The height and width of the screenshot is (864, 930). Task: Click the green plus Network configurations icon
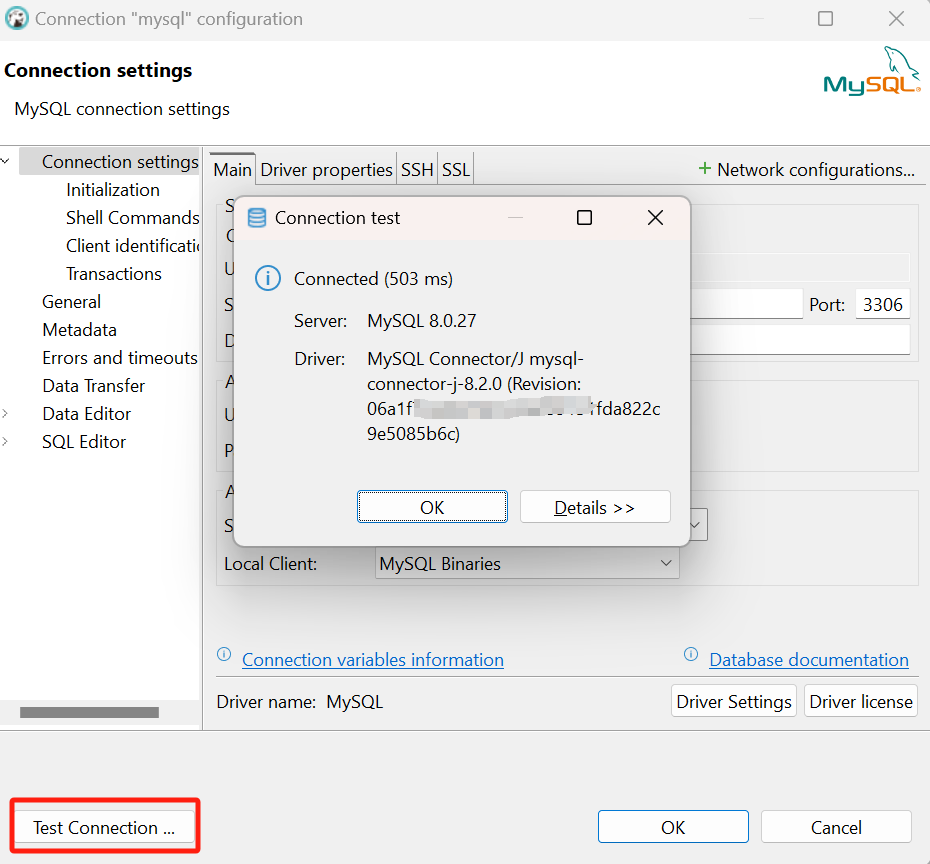click(705, 169)
